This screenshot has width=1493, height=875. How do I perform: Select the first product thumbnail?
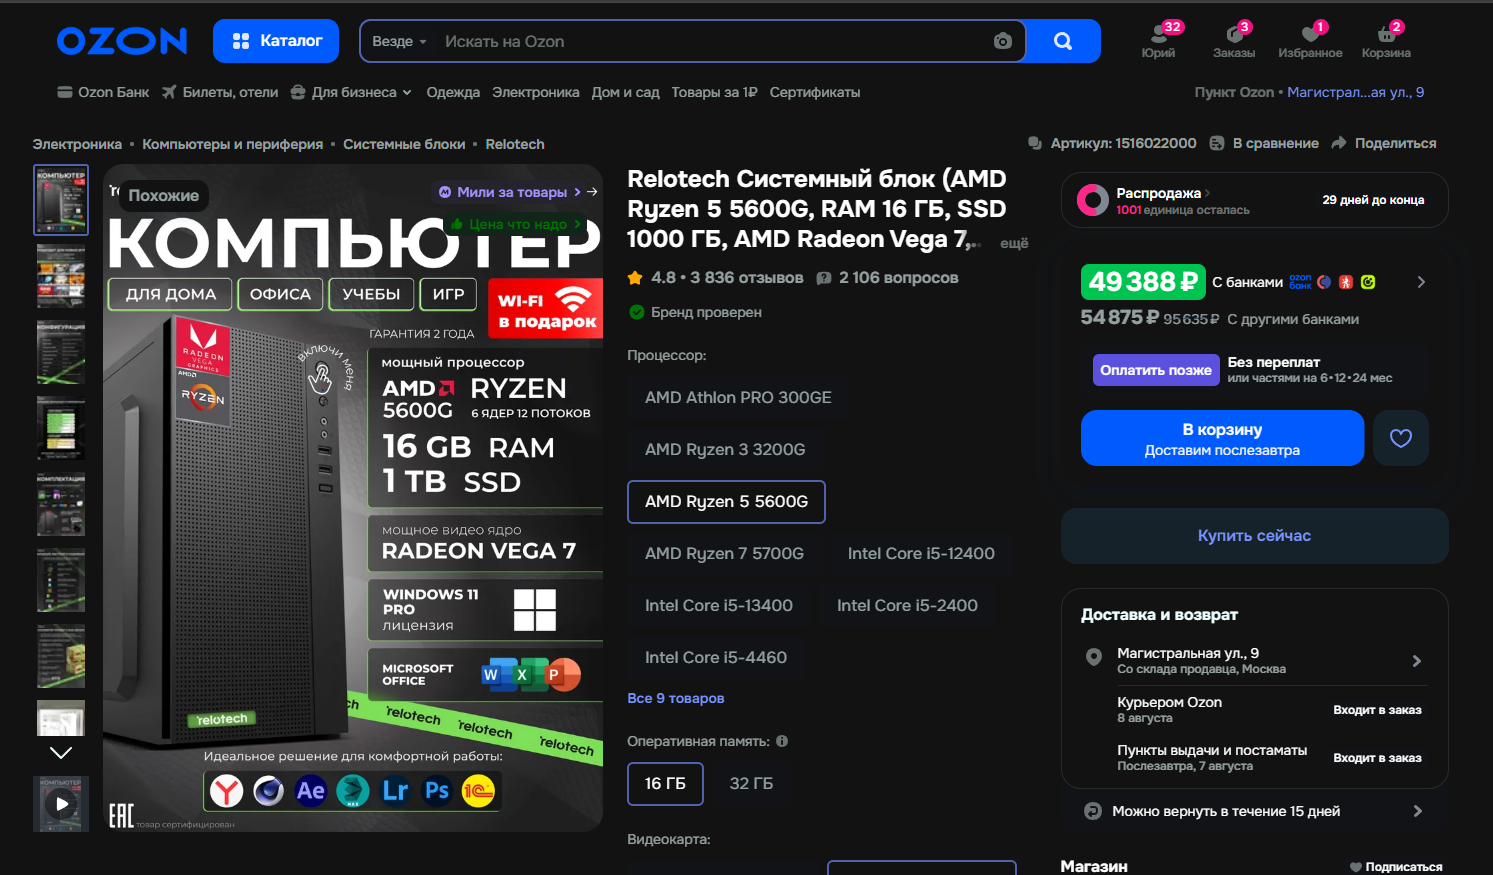(61, 200)
